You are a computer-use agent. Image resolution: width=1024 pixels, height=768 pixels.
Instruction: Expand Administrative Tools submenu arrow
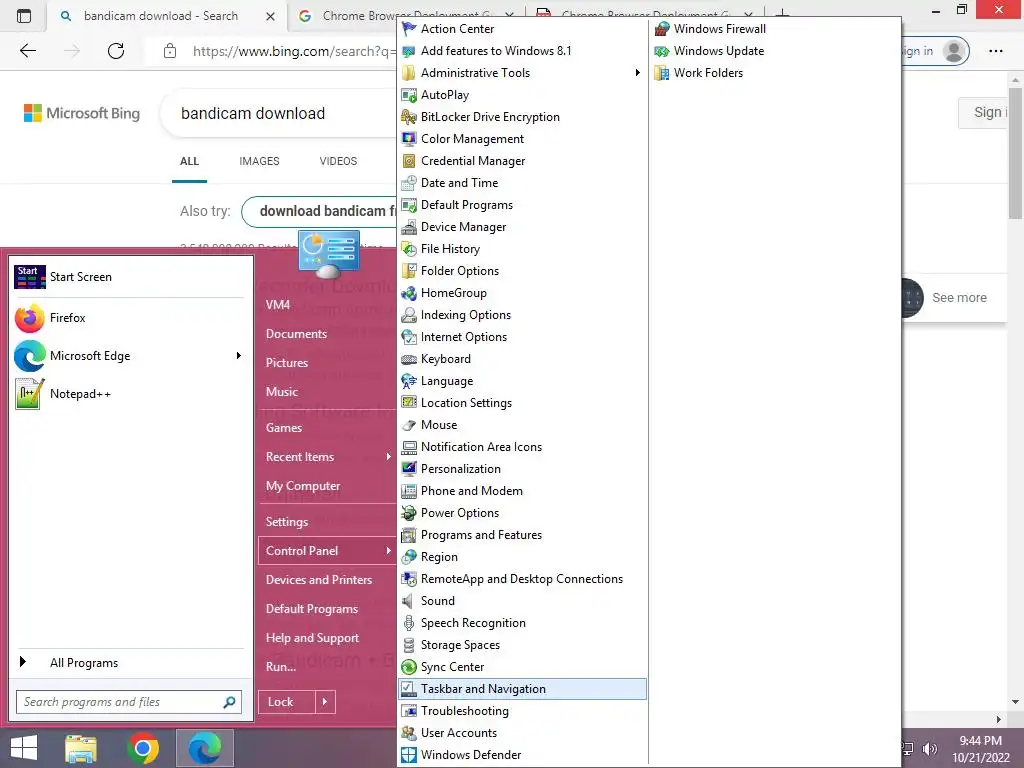637,72
